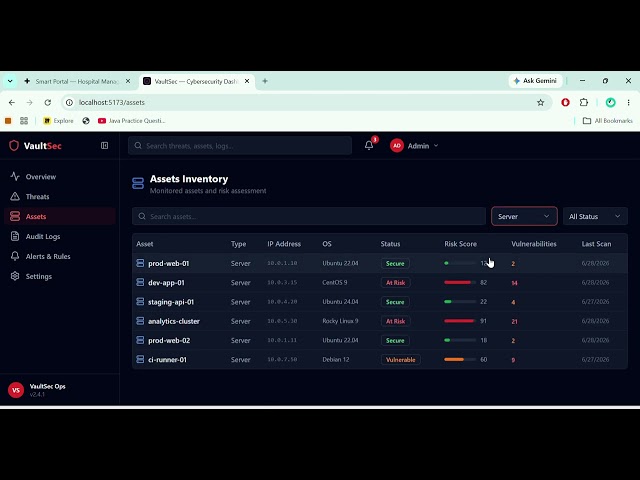The height and width of the screenshot is (480, 640).
Task: Open the green browser profile icon
Action: click(x=611, y=102)
